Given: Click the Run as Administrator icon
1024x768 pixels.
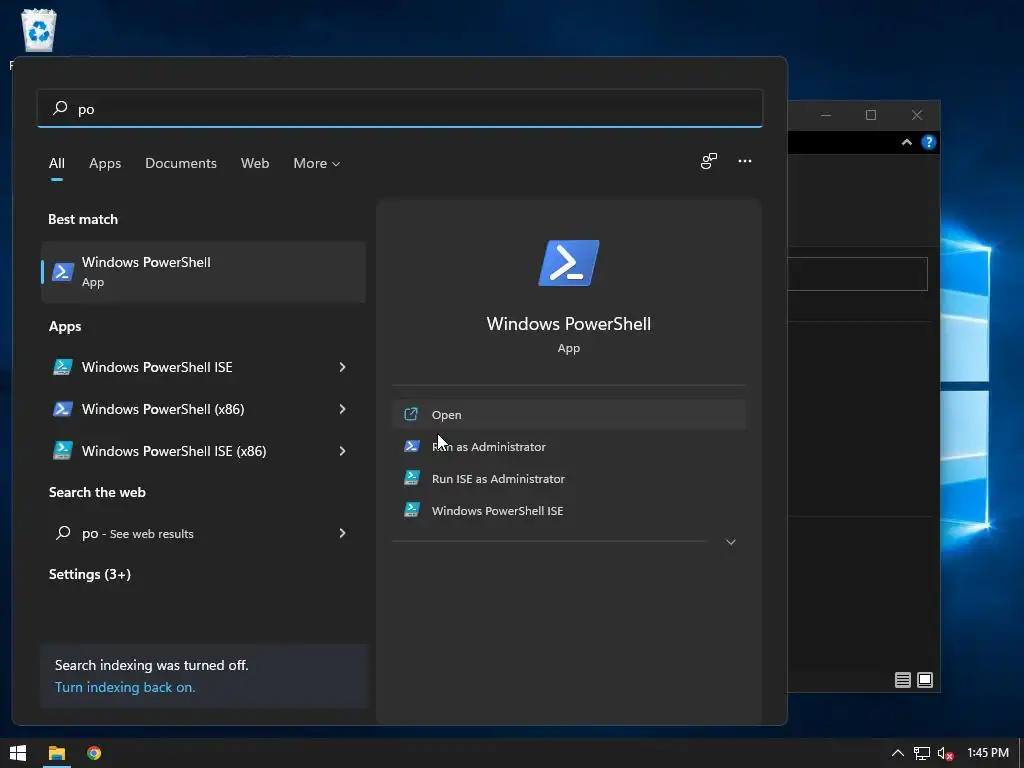Looking at the screenshot, I should [x=411, y=446].
